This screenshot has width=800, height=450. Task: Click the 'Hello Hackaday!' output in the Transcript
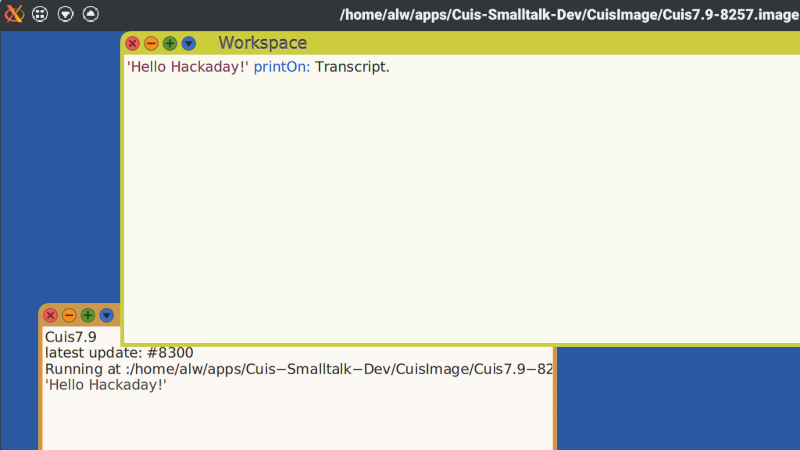point(106,385)
